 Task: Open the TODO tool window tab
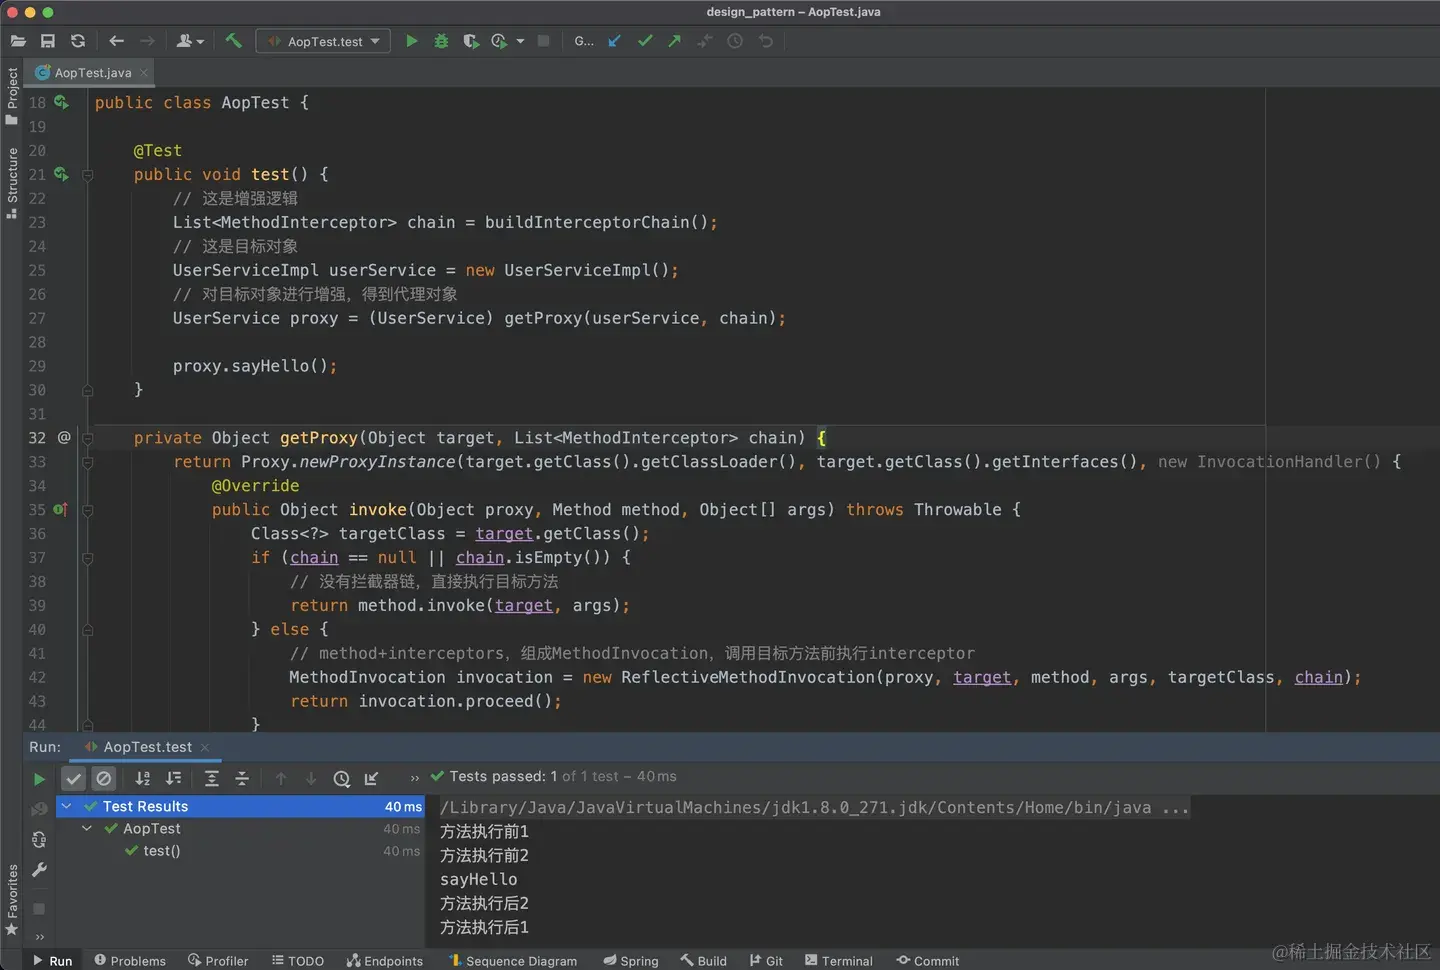[298, 961]
